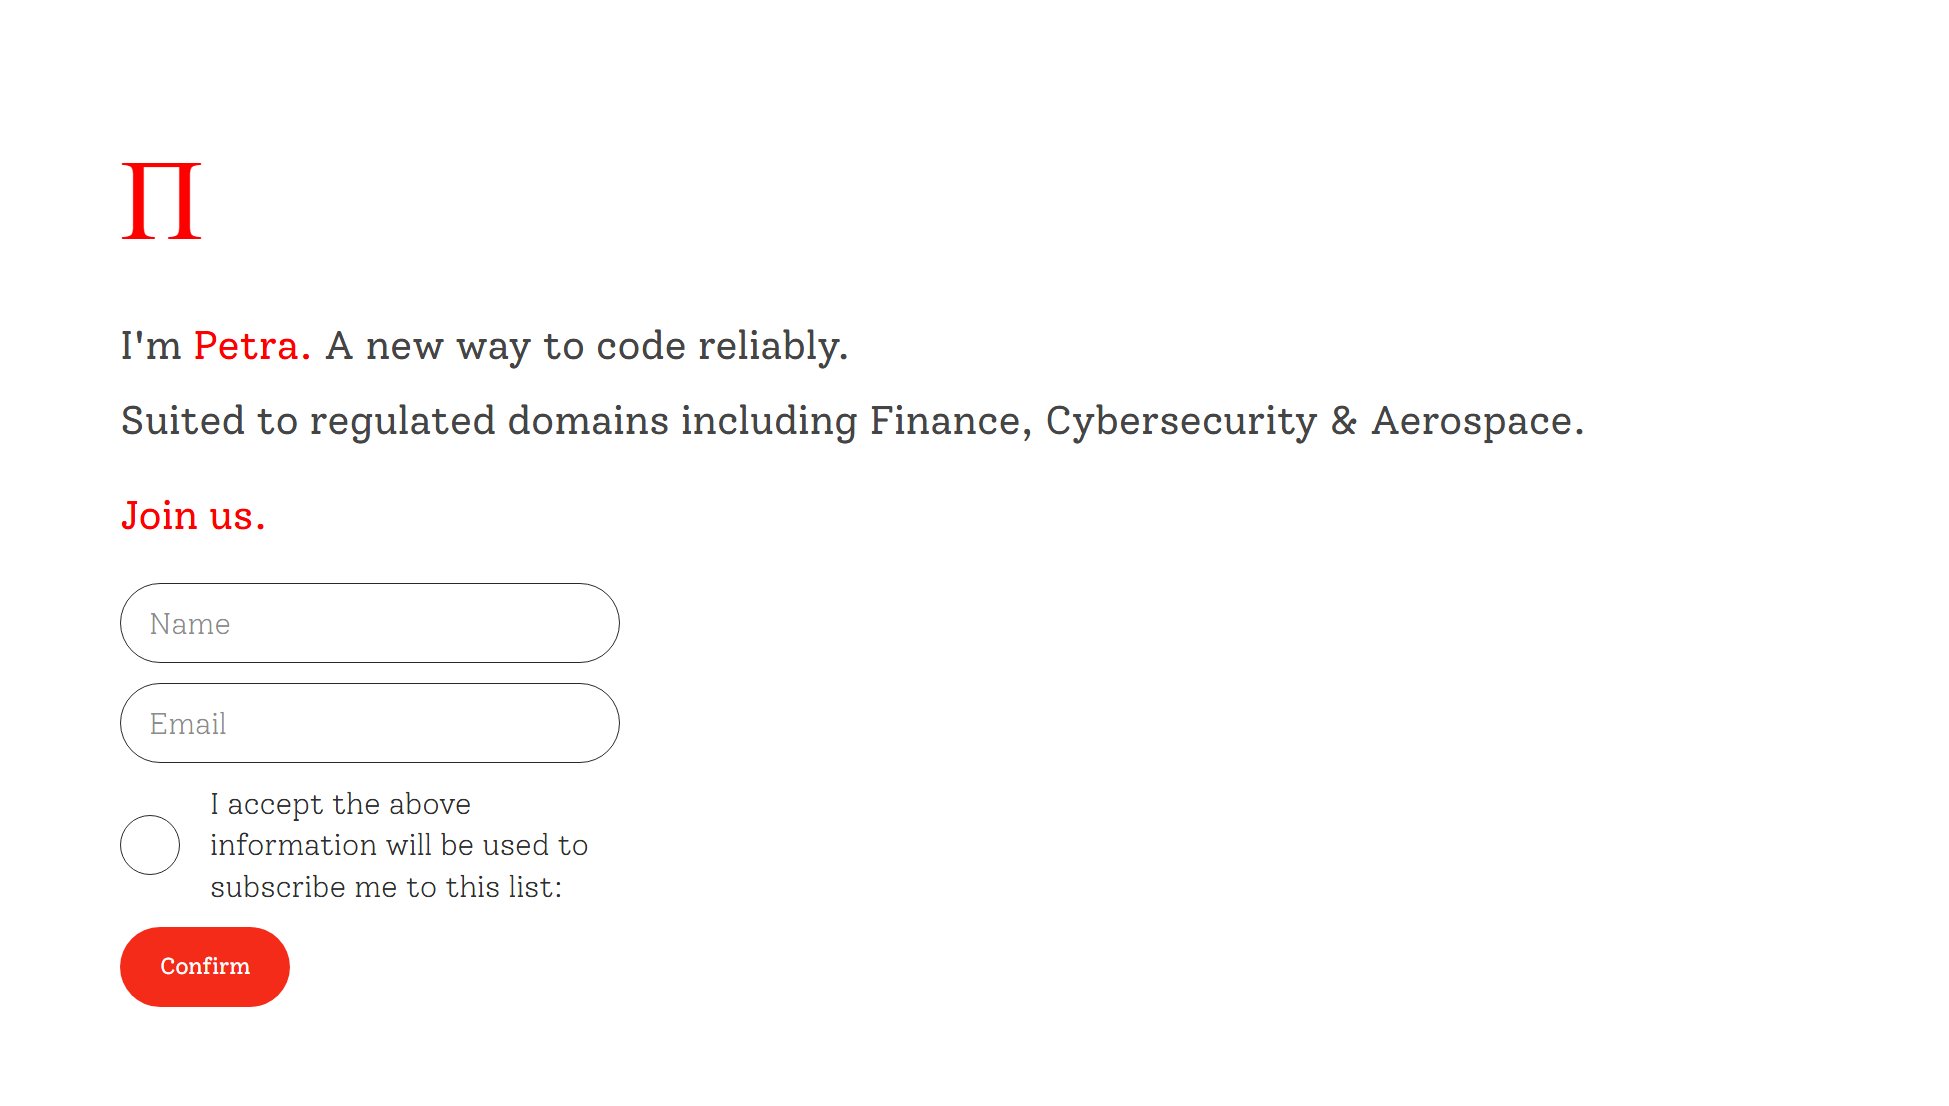
Task: Focus the Name input field
Action: pos(369,623)
